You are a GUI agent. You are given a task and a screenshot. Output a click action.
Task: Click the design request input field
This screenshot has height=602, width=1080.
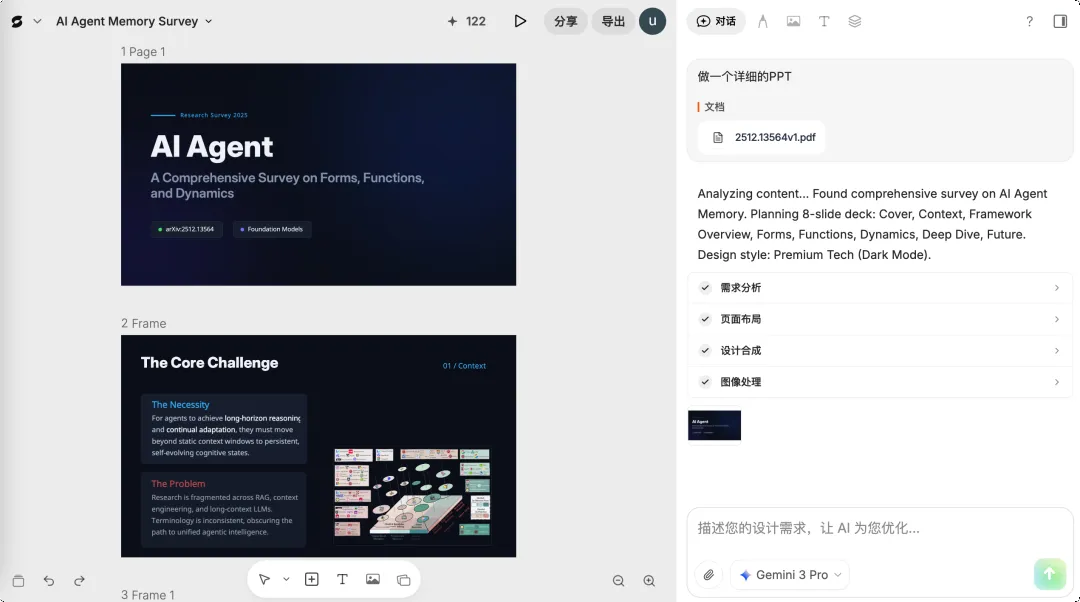click(x=880, y=528)
